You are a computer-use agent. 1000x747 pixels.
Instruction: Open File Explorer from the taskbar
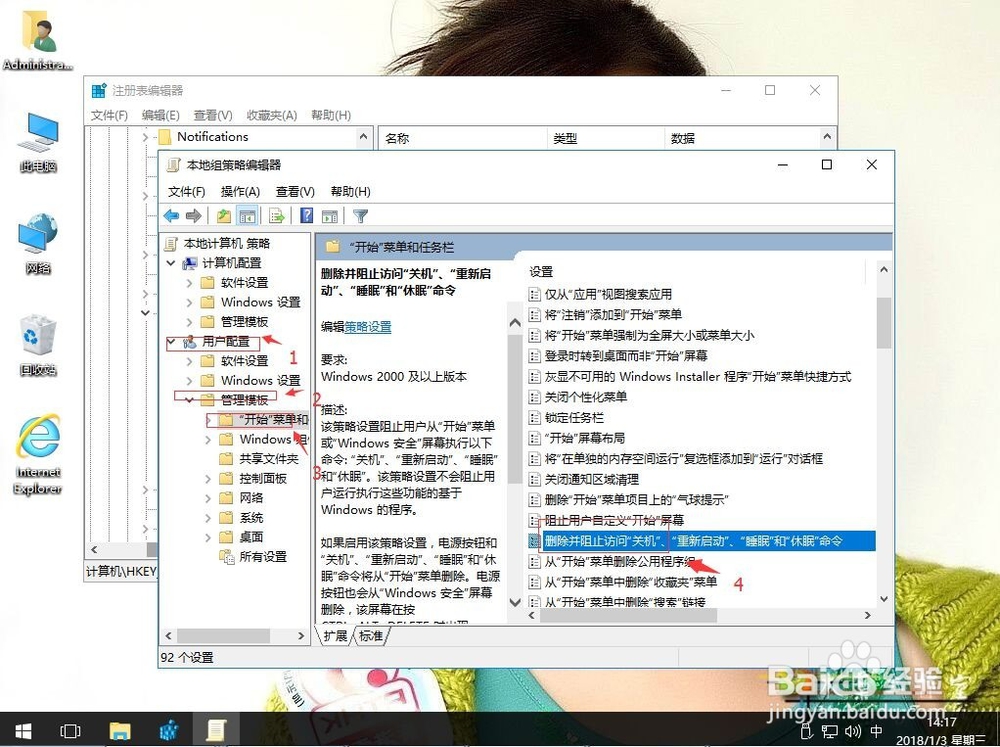coord(120,731)
